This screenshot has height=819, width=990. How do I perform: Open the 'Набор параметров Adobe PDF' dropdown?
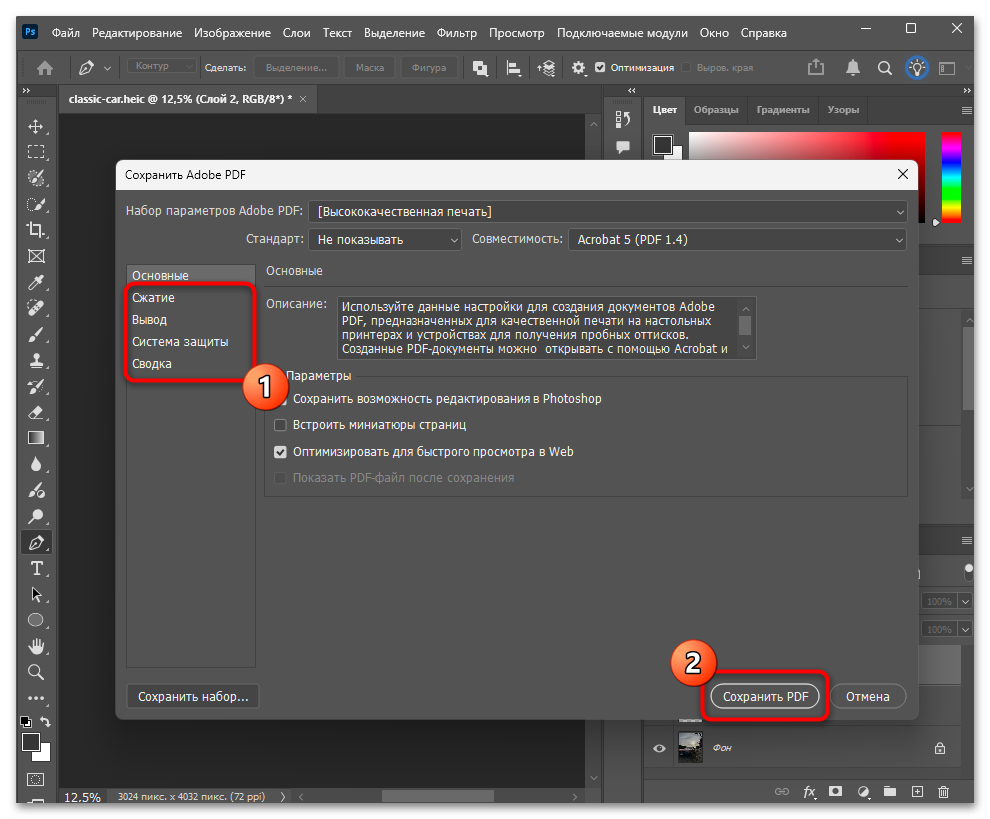click(608, 211)
